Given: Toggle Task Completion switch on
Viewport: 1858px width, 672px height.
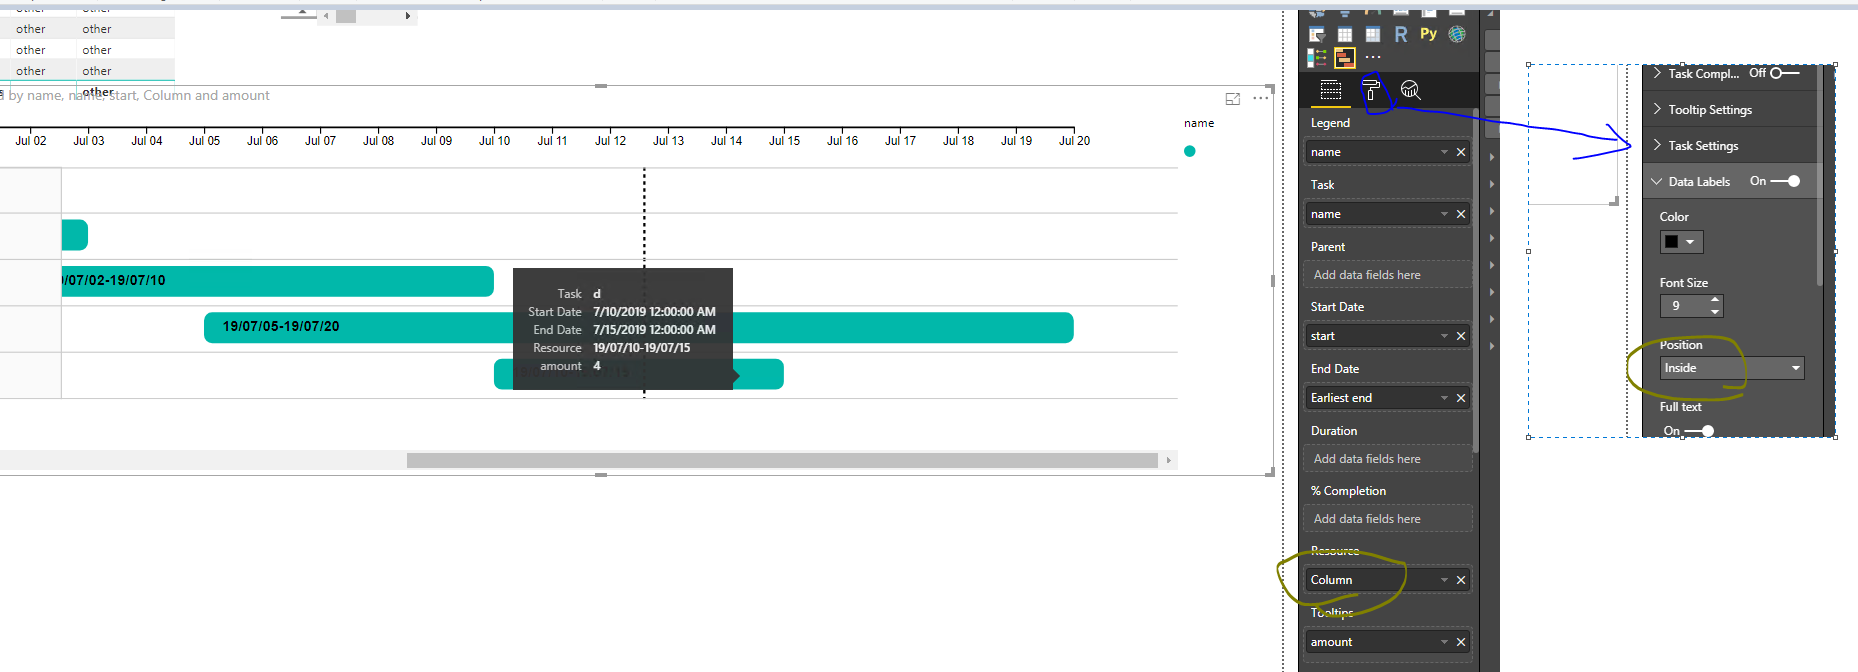Looking at the screenshot, I should [1784, 73].
